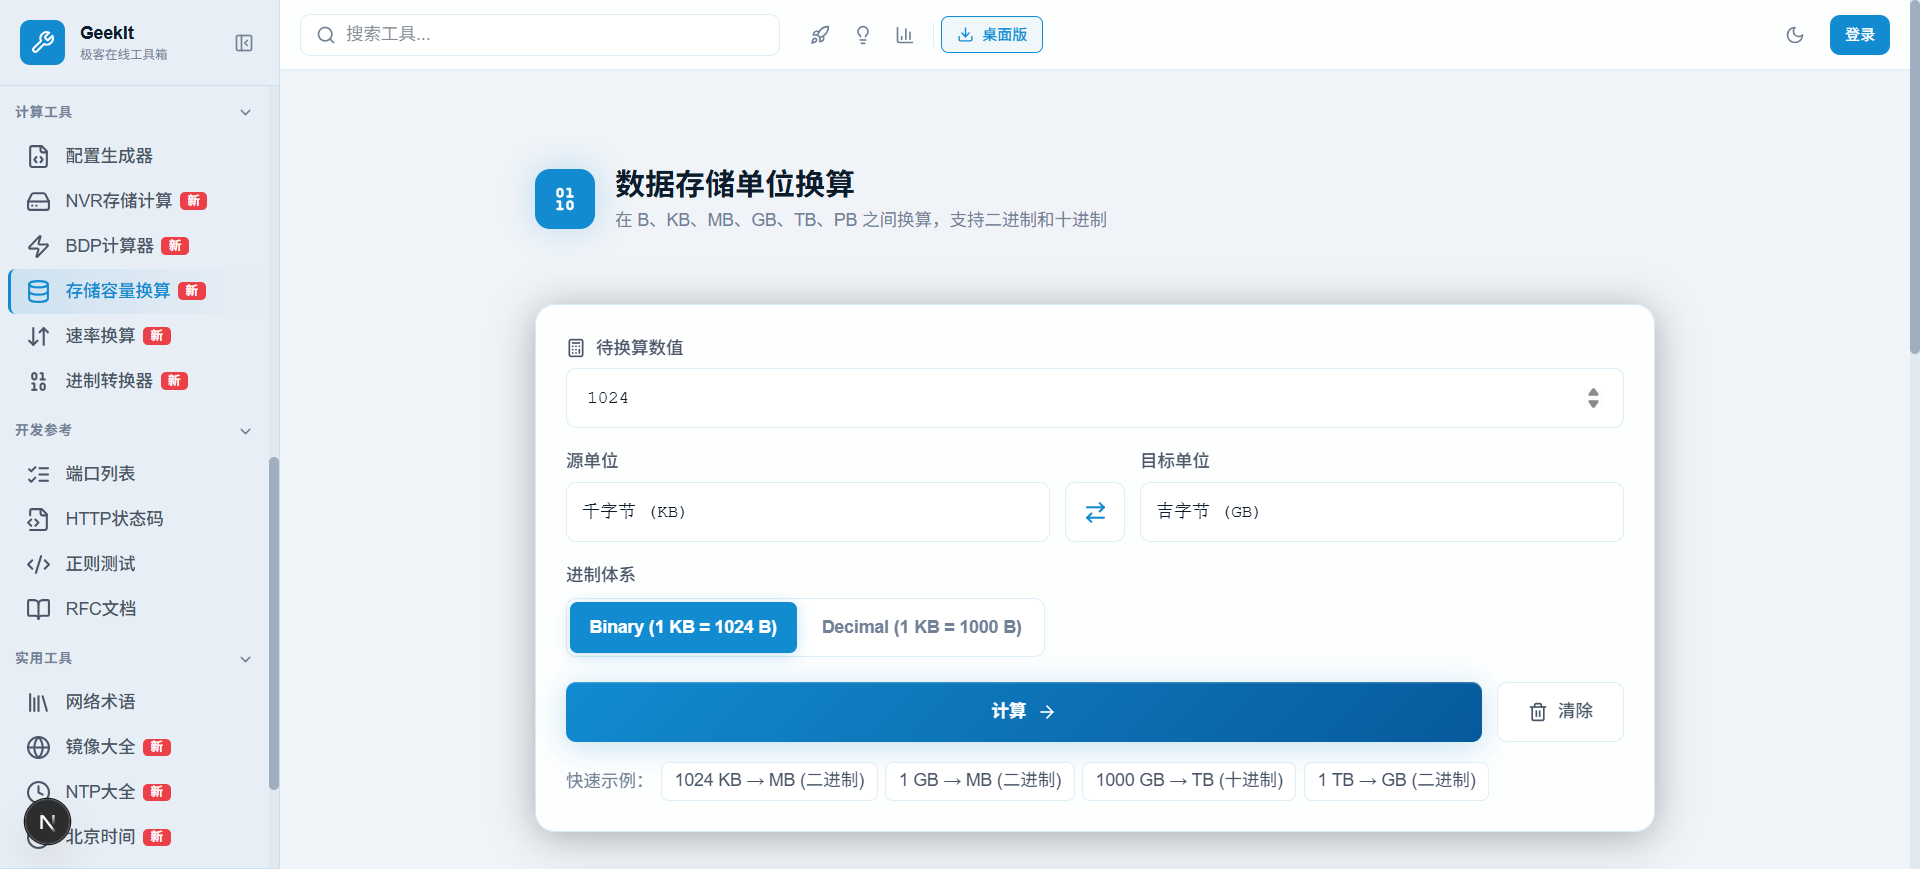Click the BDP计算器 lightning icon
Image resolution: width=1920 pixels, height=869 pixels.
pos(38,246)
